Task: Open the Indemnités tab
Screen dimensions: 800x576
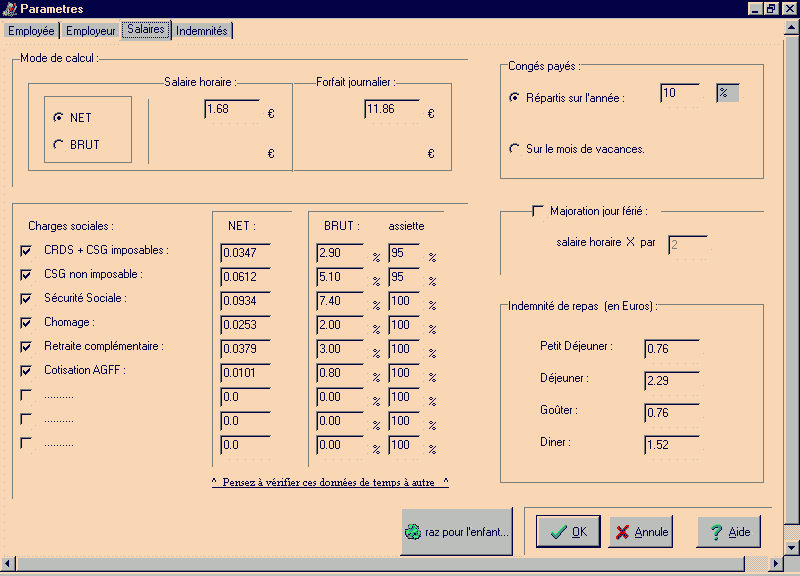Action: point(202,31)
